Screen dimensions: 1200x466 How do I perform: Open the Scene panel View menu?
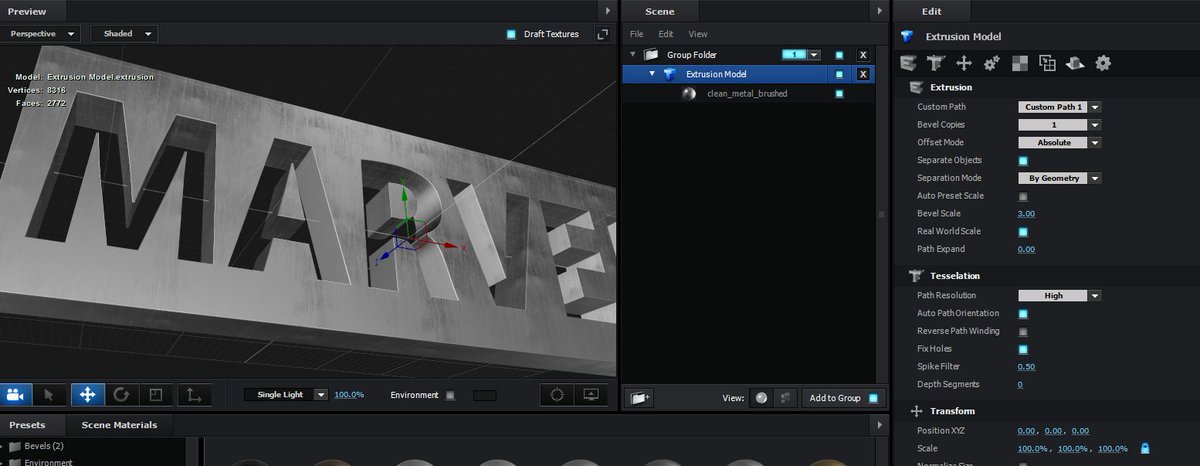click(x=698, y=34)
